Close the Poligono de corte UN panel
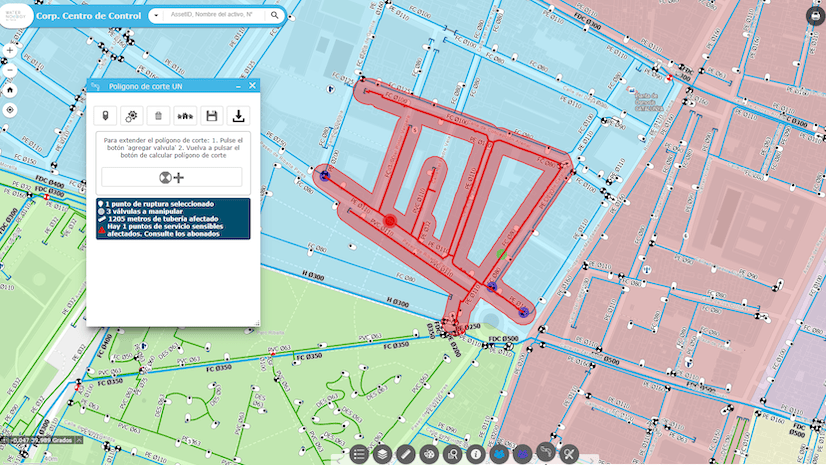Viewport: 826px width, 465px height. 252,85
